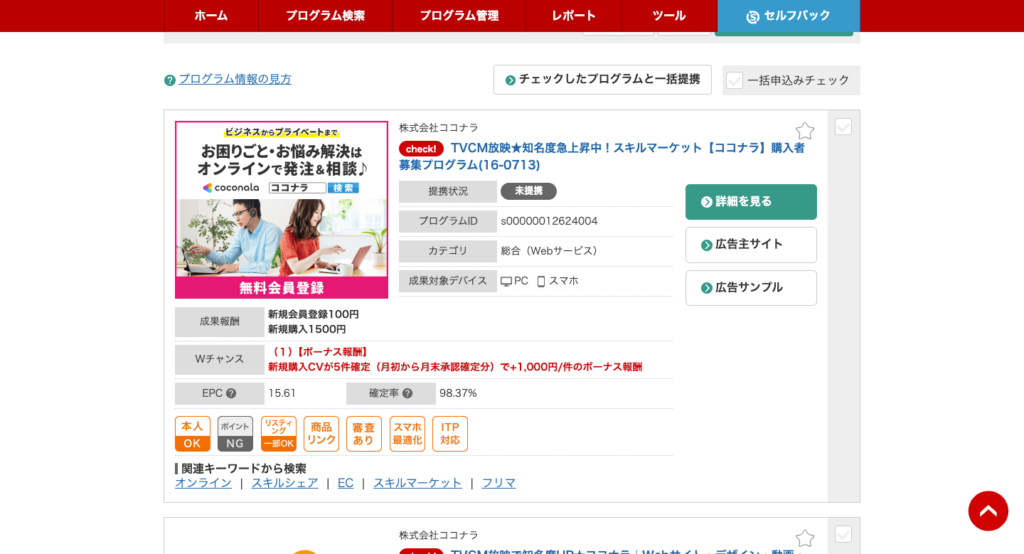Click the スマホ device icon
1024x554 pixels.
tap(541, 282)
